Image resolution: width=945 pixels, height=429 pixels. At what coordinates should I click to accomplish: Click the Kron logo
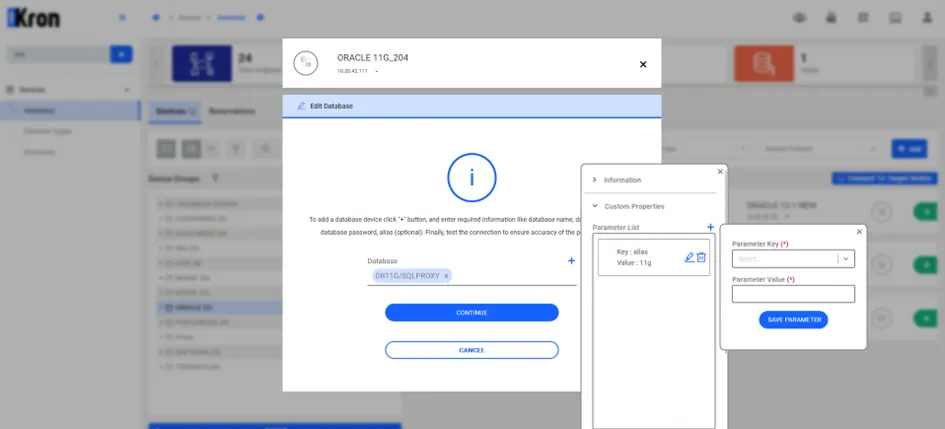click(33, 18)
